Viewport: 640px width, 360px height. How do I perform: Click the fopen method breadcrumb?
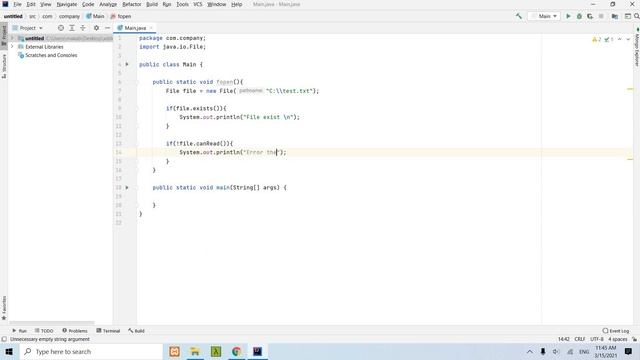pos(121,16)
